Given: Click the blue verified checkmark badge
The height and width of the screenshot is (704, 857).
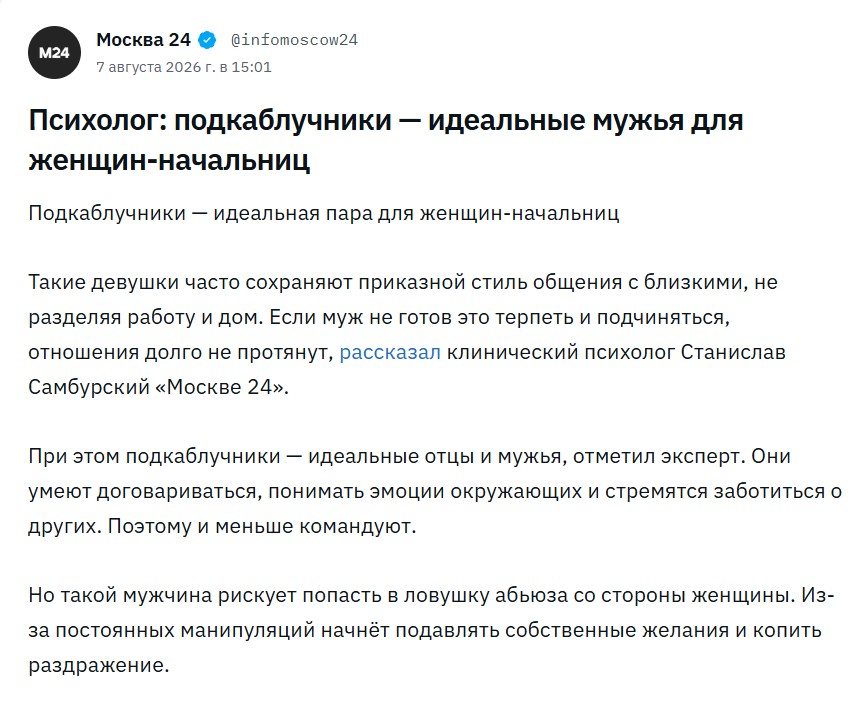Looking at the screenshot, I should pos(207,40).
